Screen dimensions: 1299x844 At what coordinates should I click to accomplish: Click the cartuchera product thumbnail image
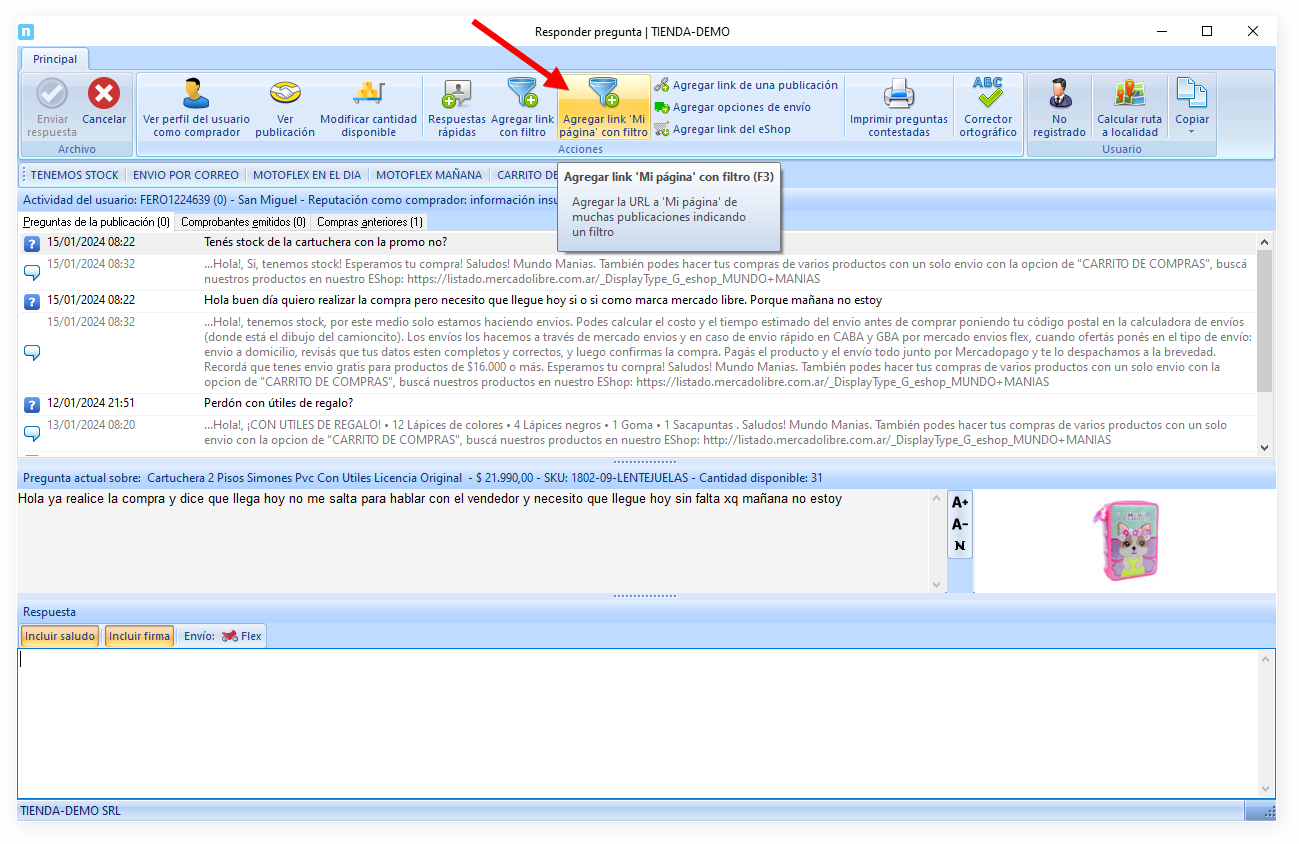click(x=1124, y=541)
